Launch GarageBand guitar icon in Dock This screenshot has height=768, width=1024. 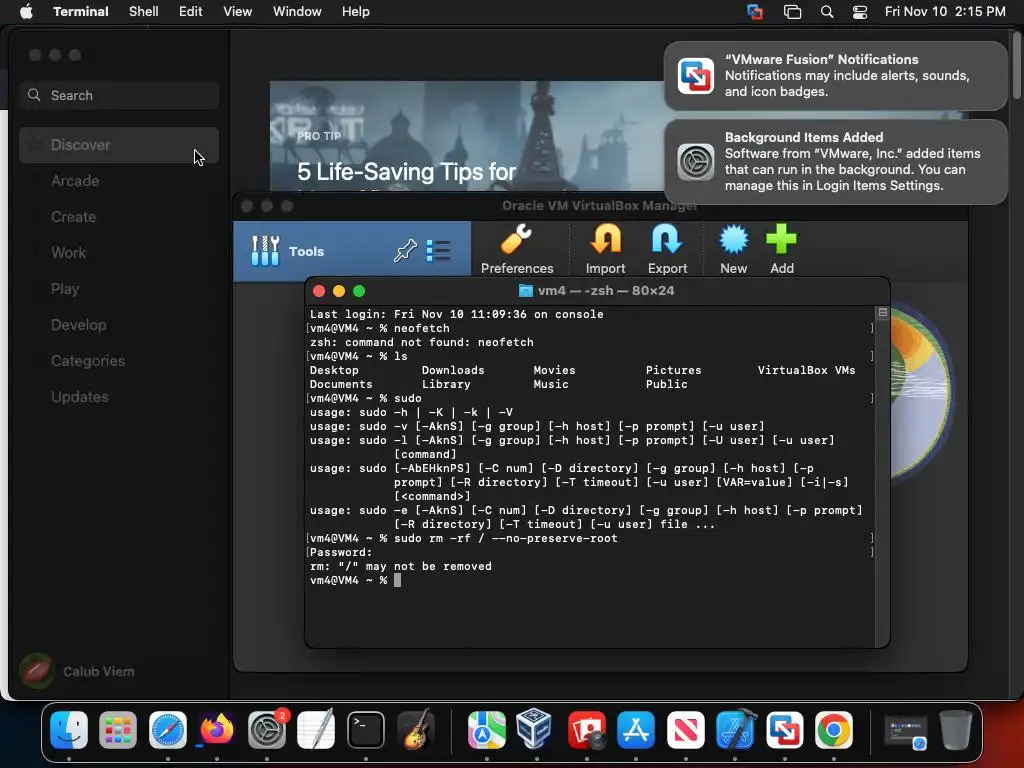415,729
